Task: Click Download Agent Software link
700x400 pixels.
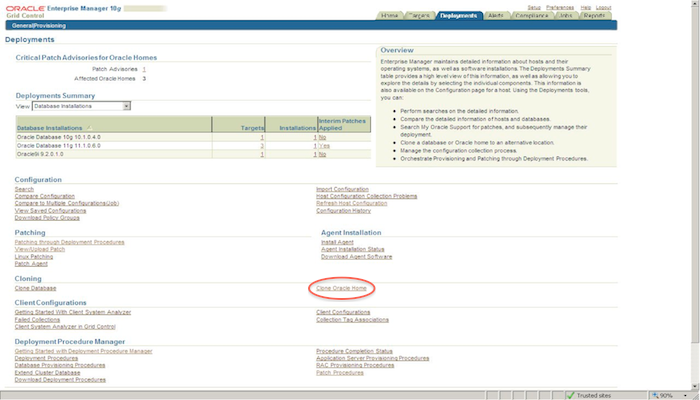Action: [356, 257]
